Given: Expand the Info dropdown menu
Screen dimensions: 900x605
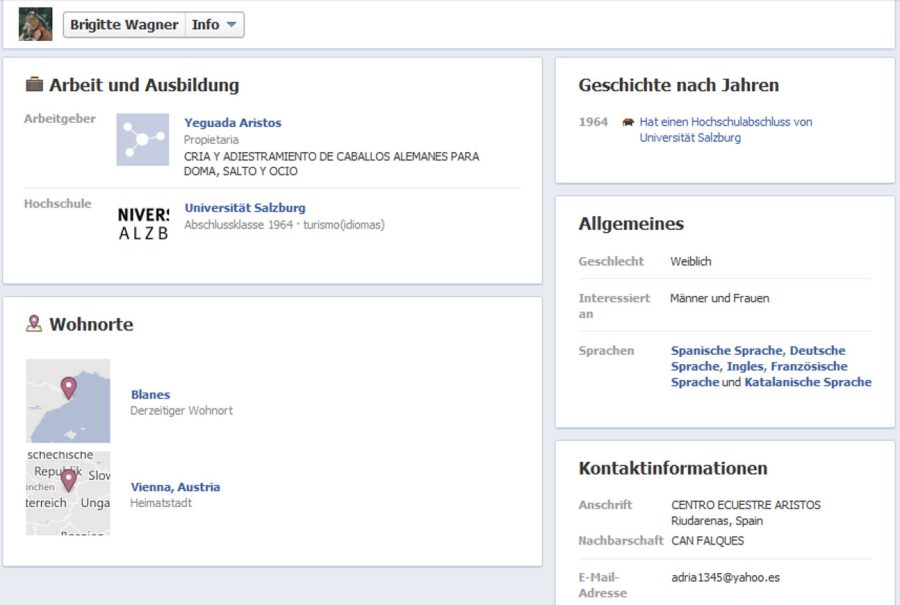Looking at the screenshot, I should pyautogui.click(x=215, y=25).
